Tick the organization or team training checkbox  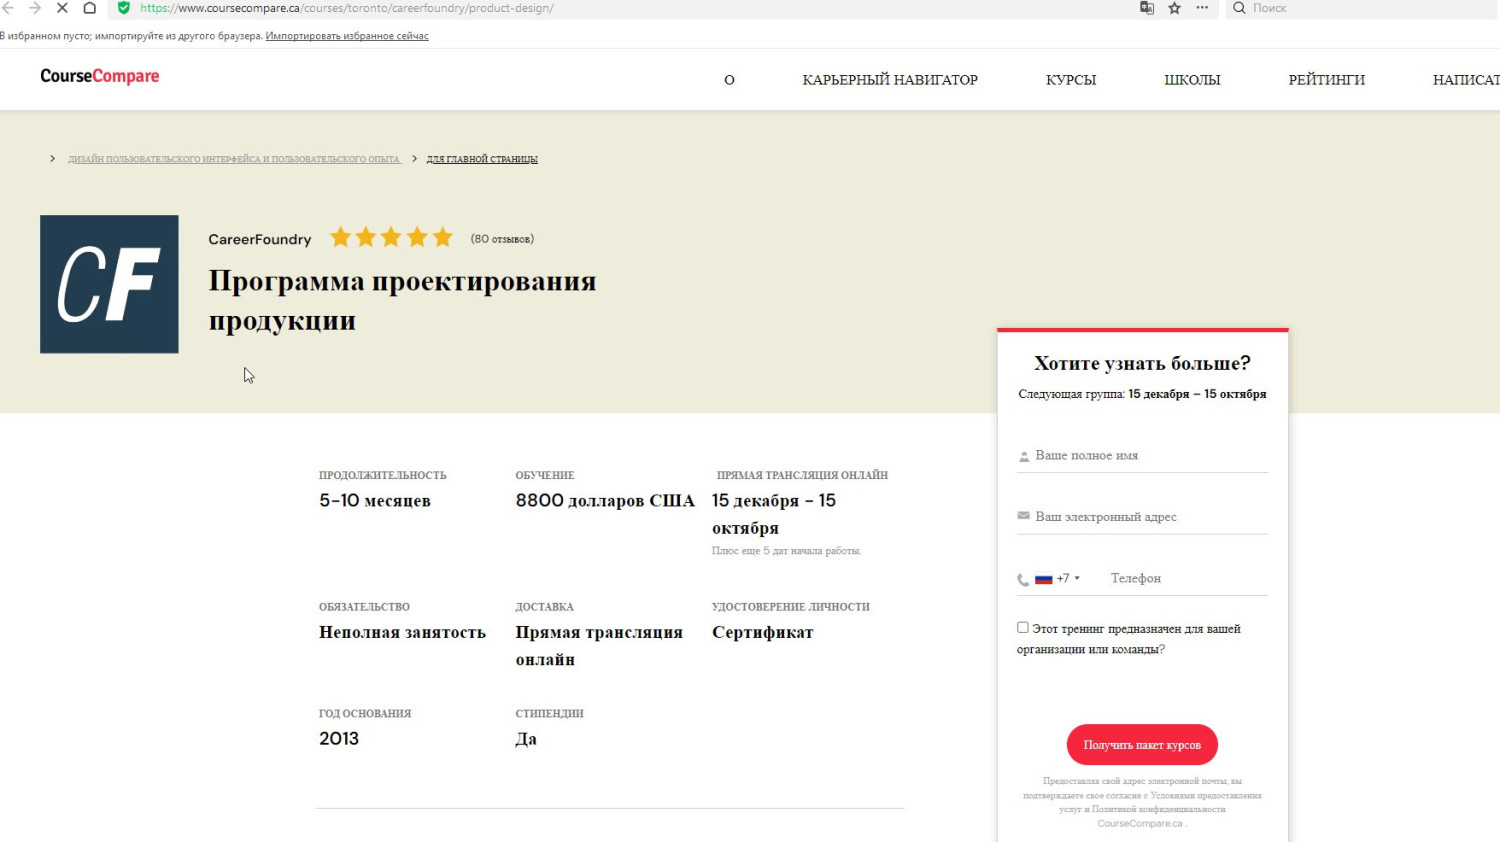(x=1023, y=628)
